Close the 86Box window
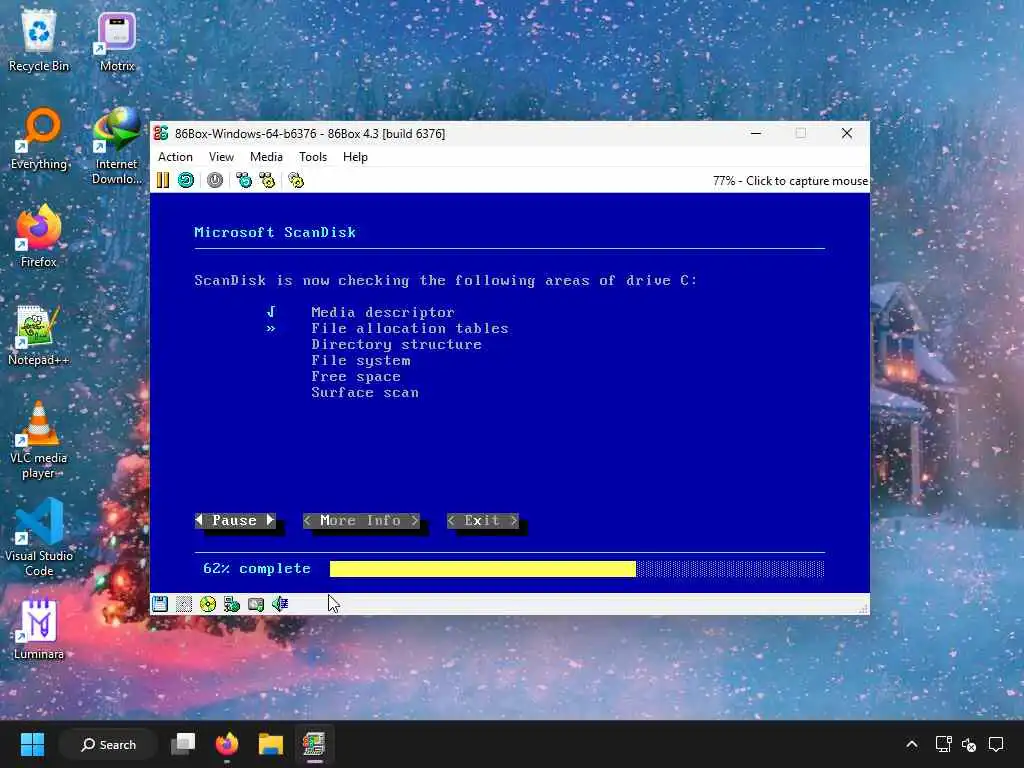This screenshot has height=768, width=1024. (x=847, y=133)
